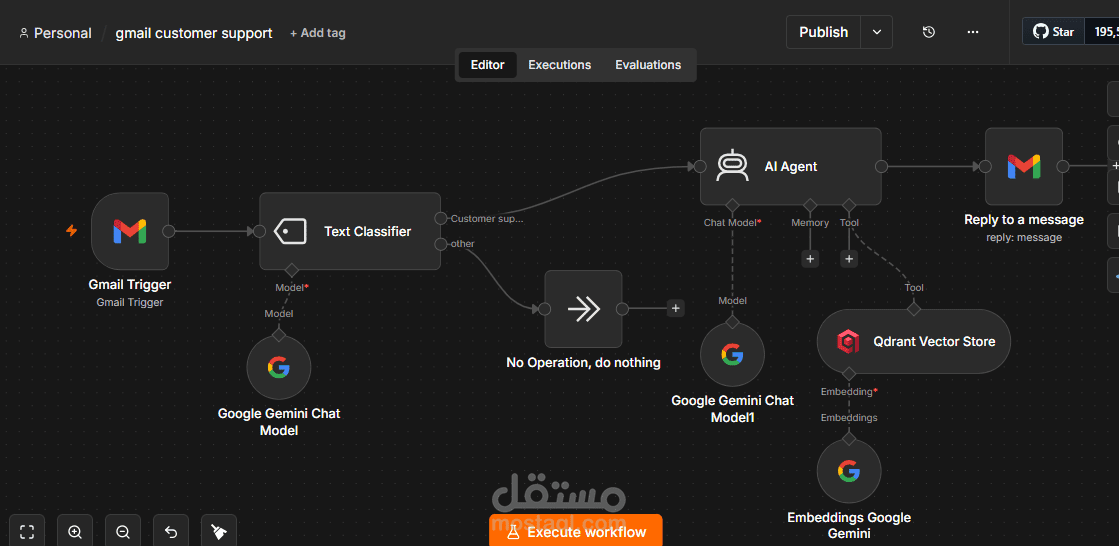Open the No Operation, do nothing node

[x=583, y=309]
